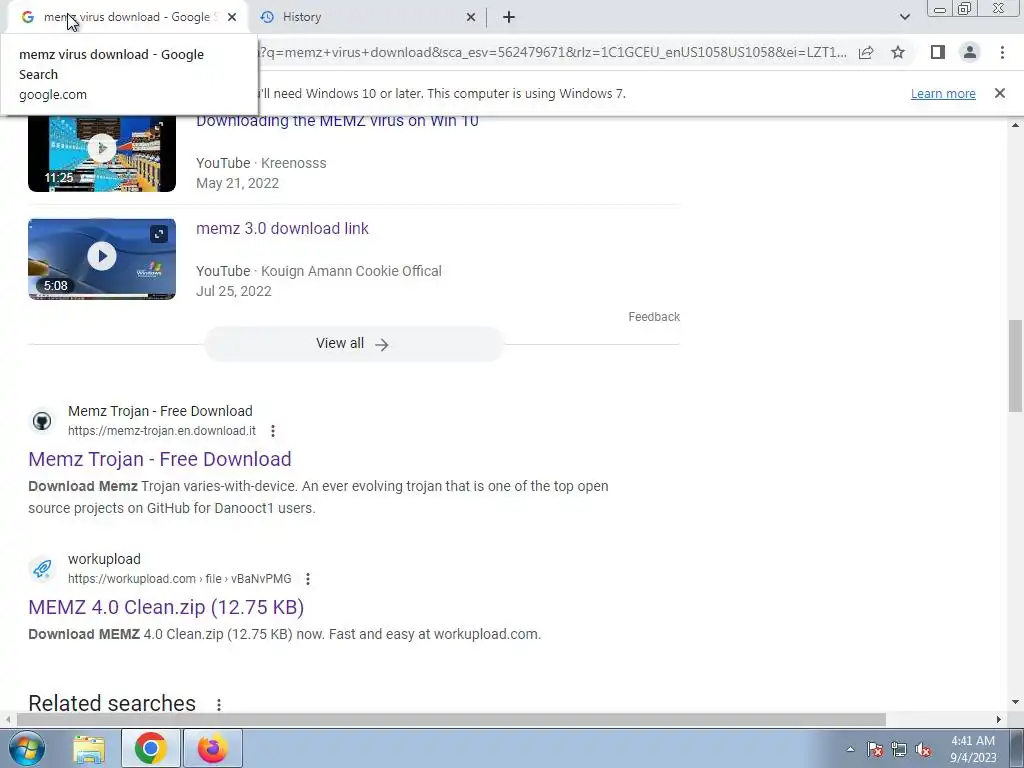This screenshot has width=1024, height=768.
Task: Open the Chrome profile avatar menu
Action: [x=970, y=52]
